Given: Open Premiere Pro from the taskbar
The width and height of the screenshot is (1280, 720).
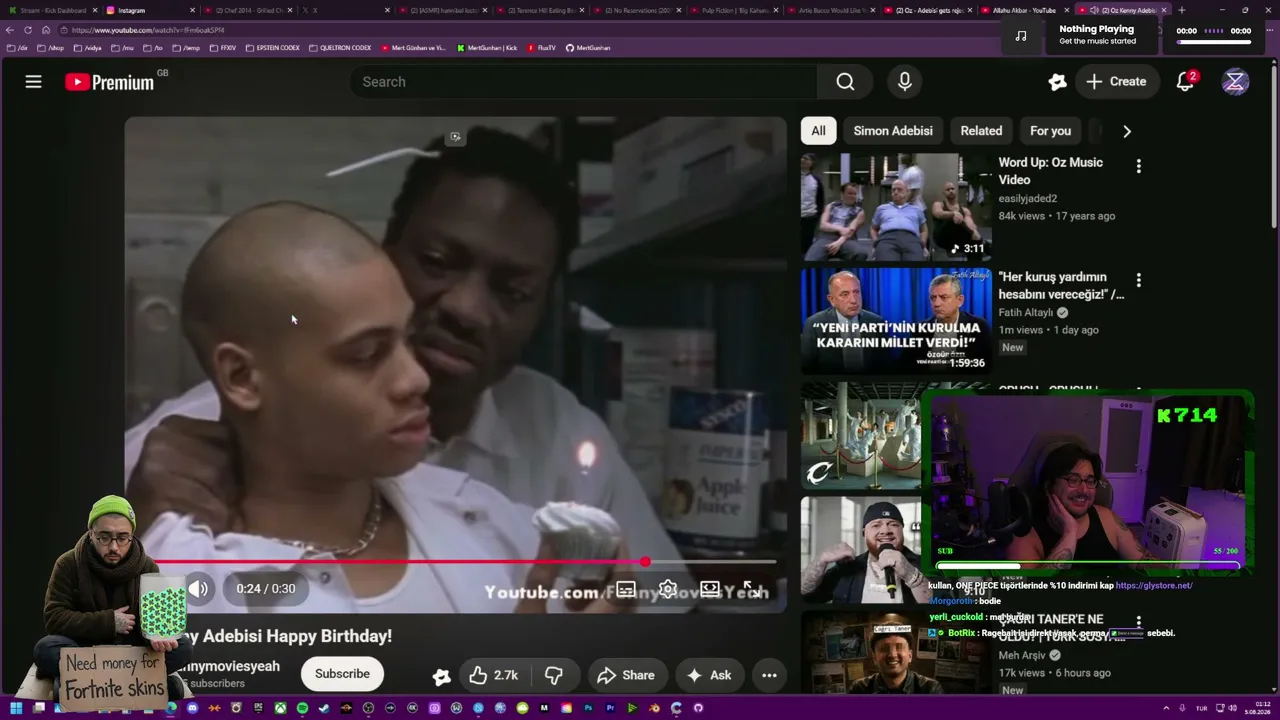Looking at the screenshot, I should click(x=610, y=708).
